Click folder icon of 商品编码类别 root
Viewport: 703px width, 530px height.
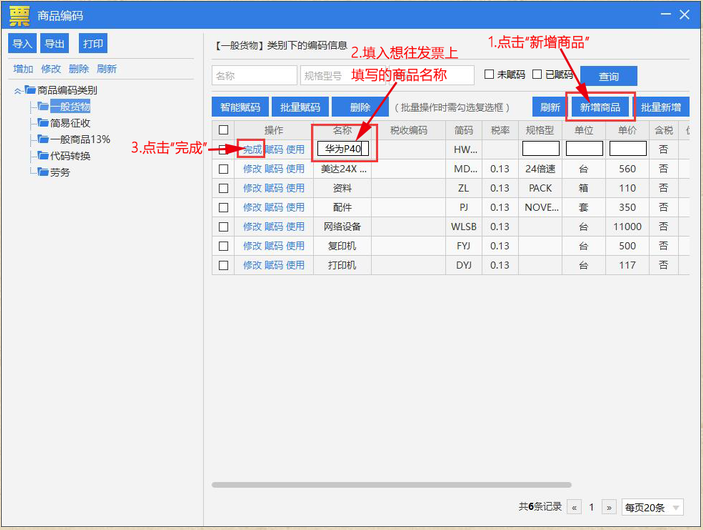coord(30,90)
